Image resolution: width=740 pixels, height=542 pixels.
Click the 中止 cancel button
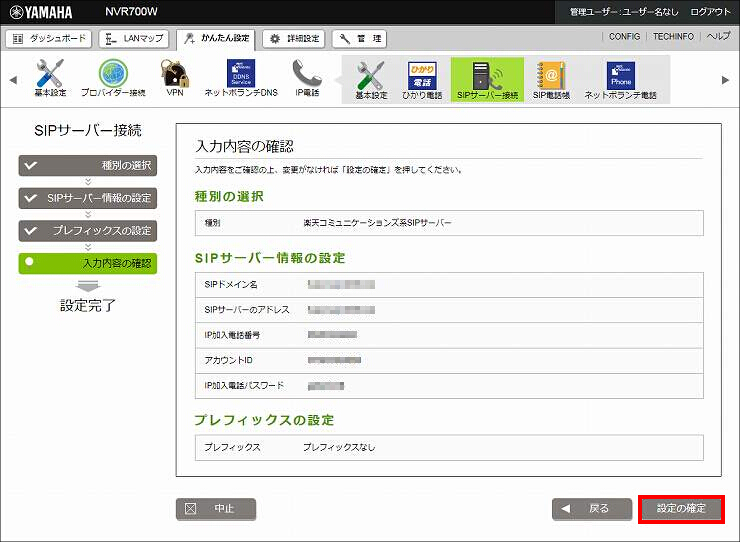(x=216, y=509)
